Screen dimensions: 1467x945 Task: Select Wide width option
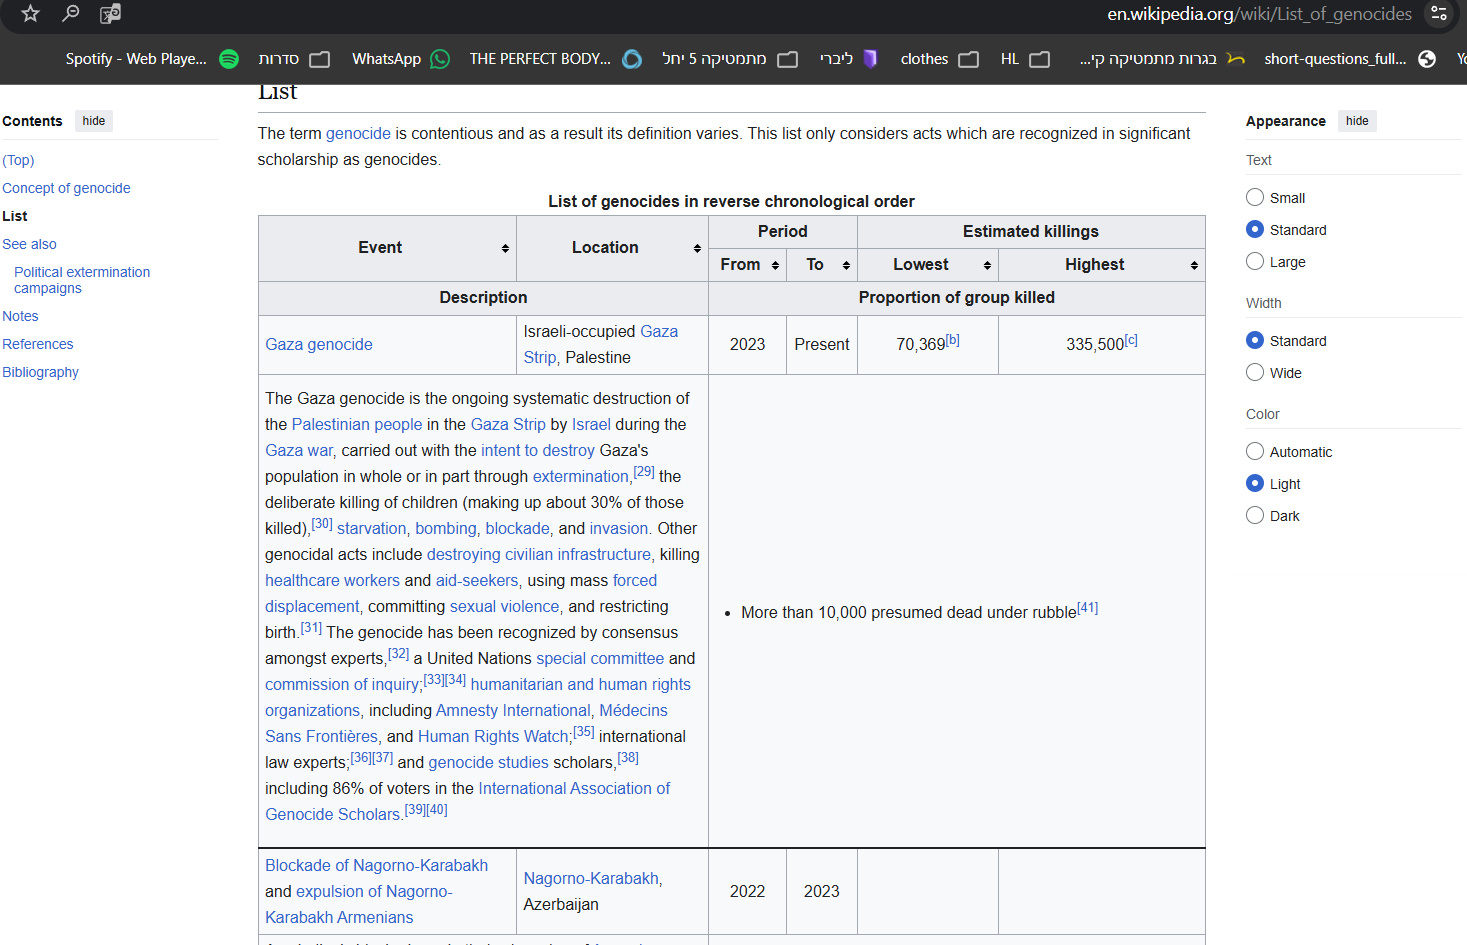(1255, 372)
